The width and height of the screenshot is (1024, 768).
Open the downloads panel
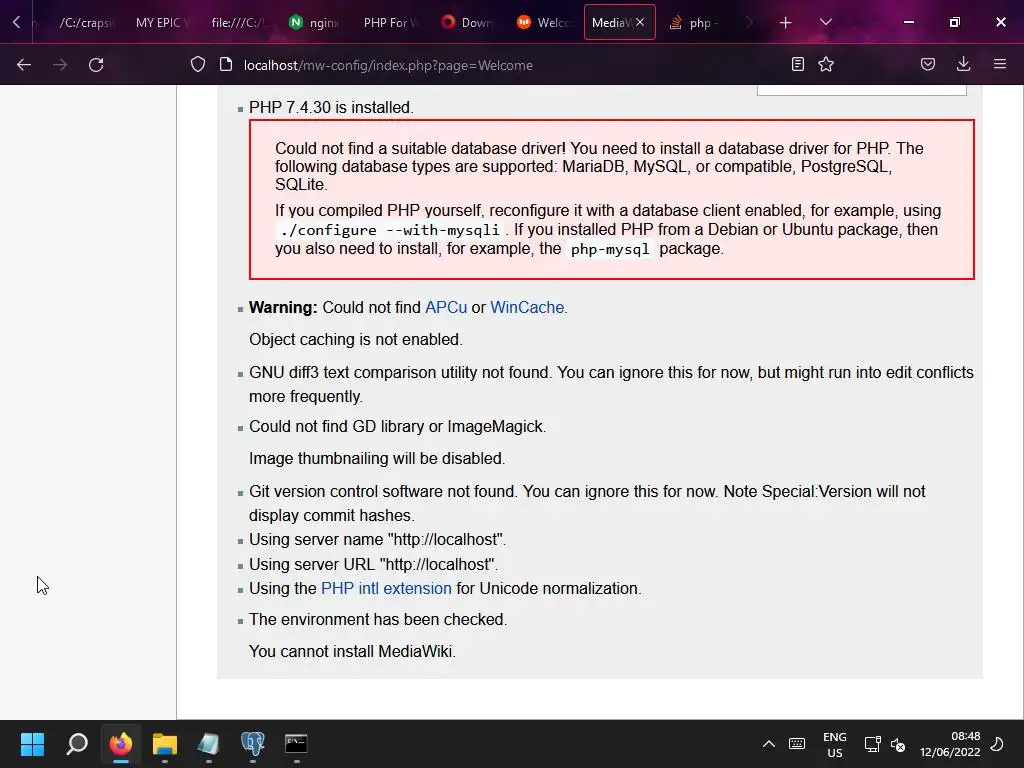point(963,64)
